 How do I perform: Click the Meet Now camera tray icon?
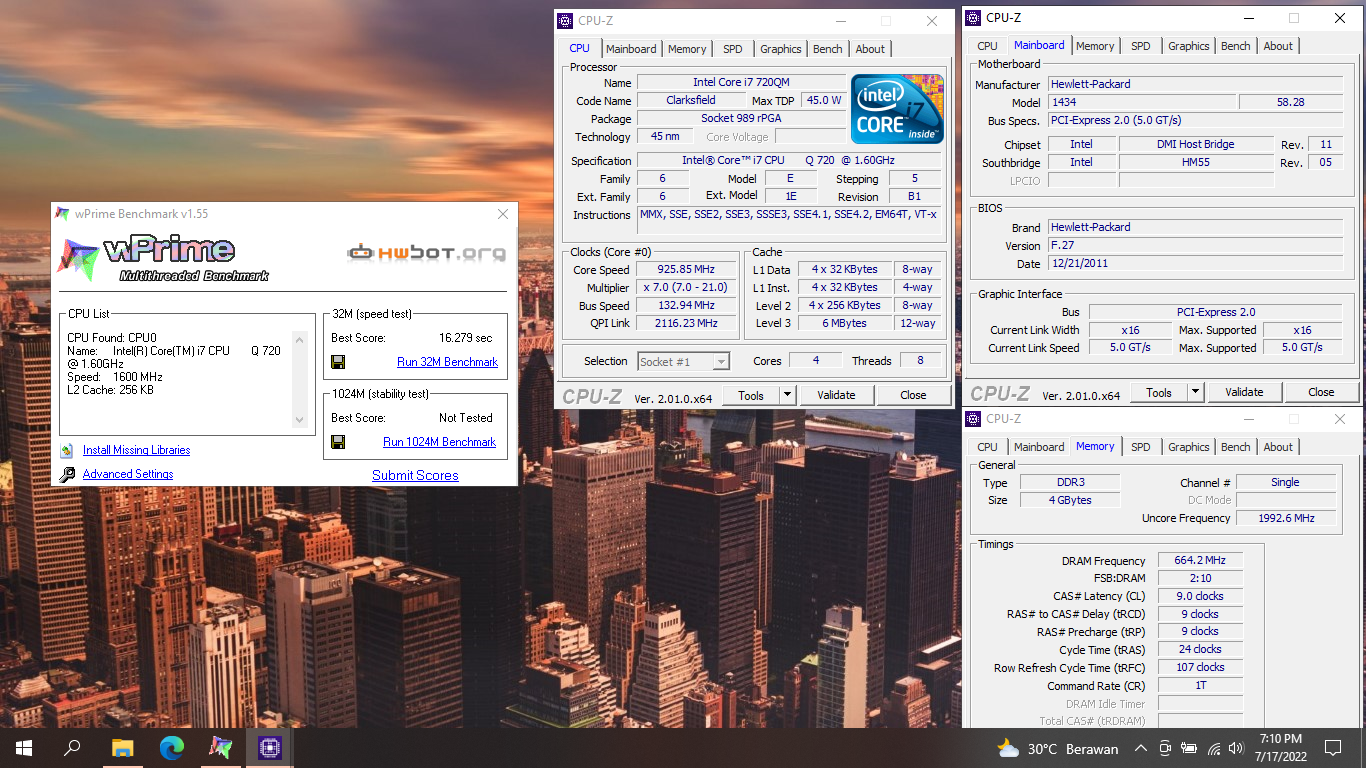pyautogui.click(x=1166, y=748)
